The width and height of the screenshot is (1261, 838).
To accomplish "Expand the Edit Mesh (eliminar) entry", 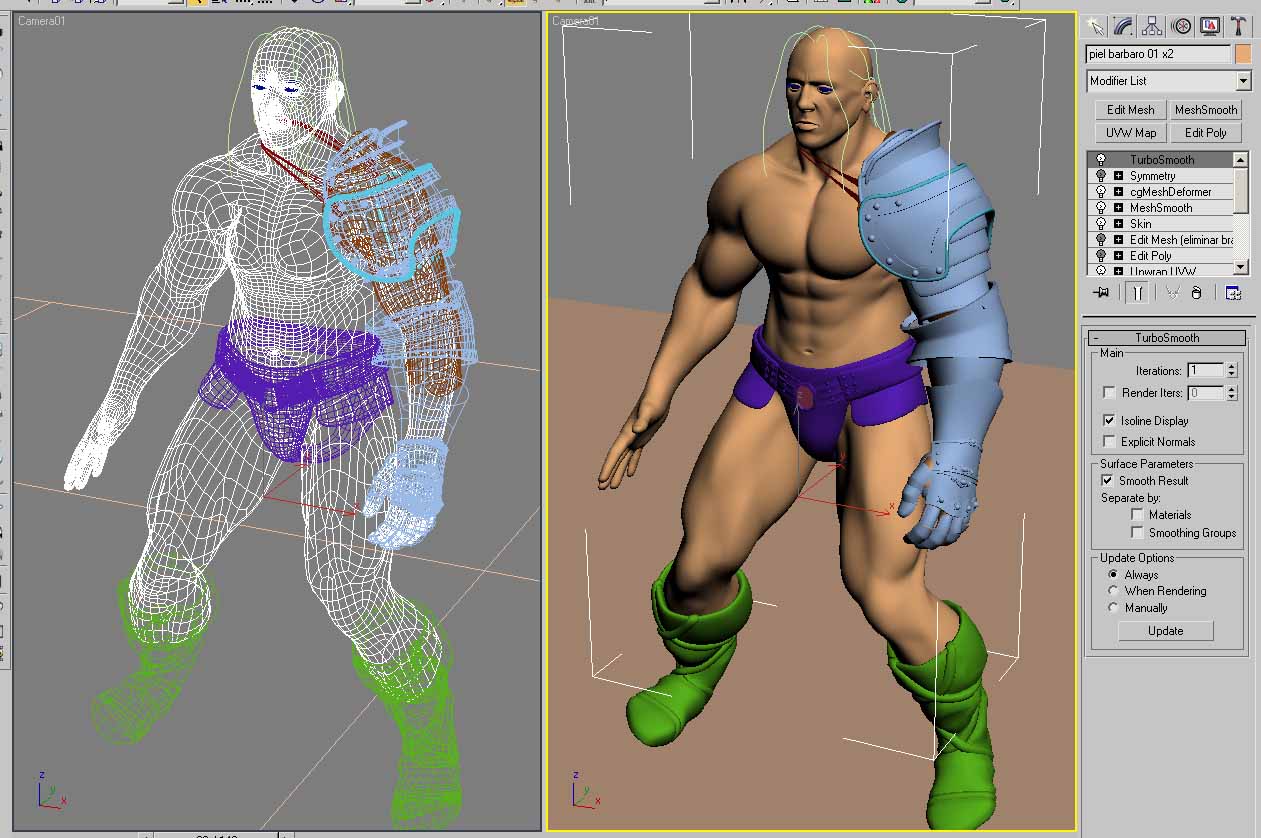I will 1118,240.
